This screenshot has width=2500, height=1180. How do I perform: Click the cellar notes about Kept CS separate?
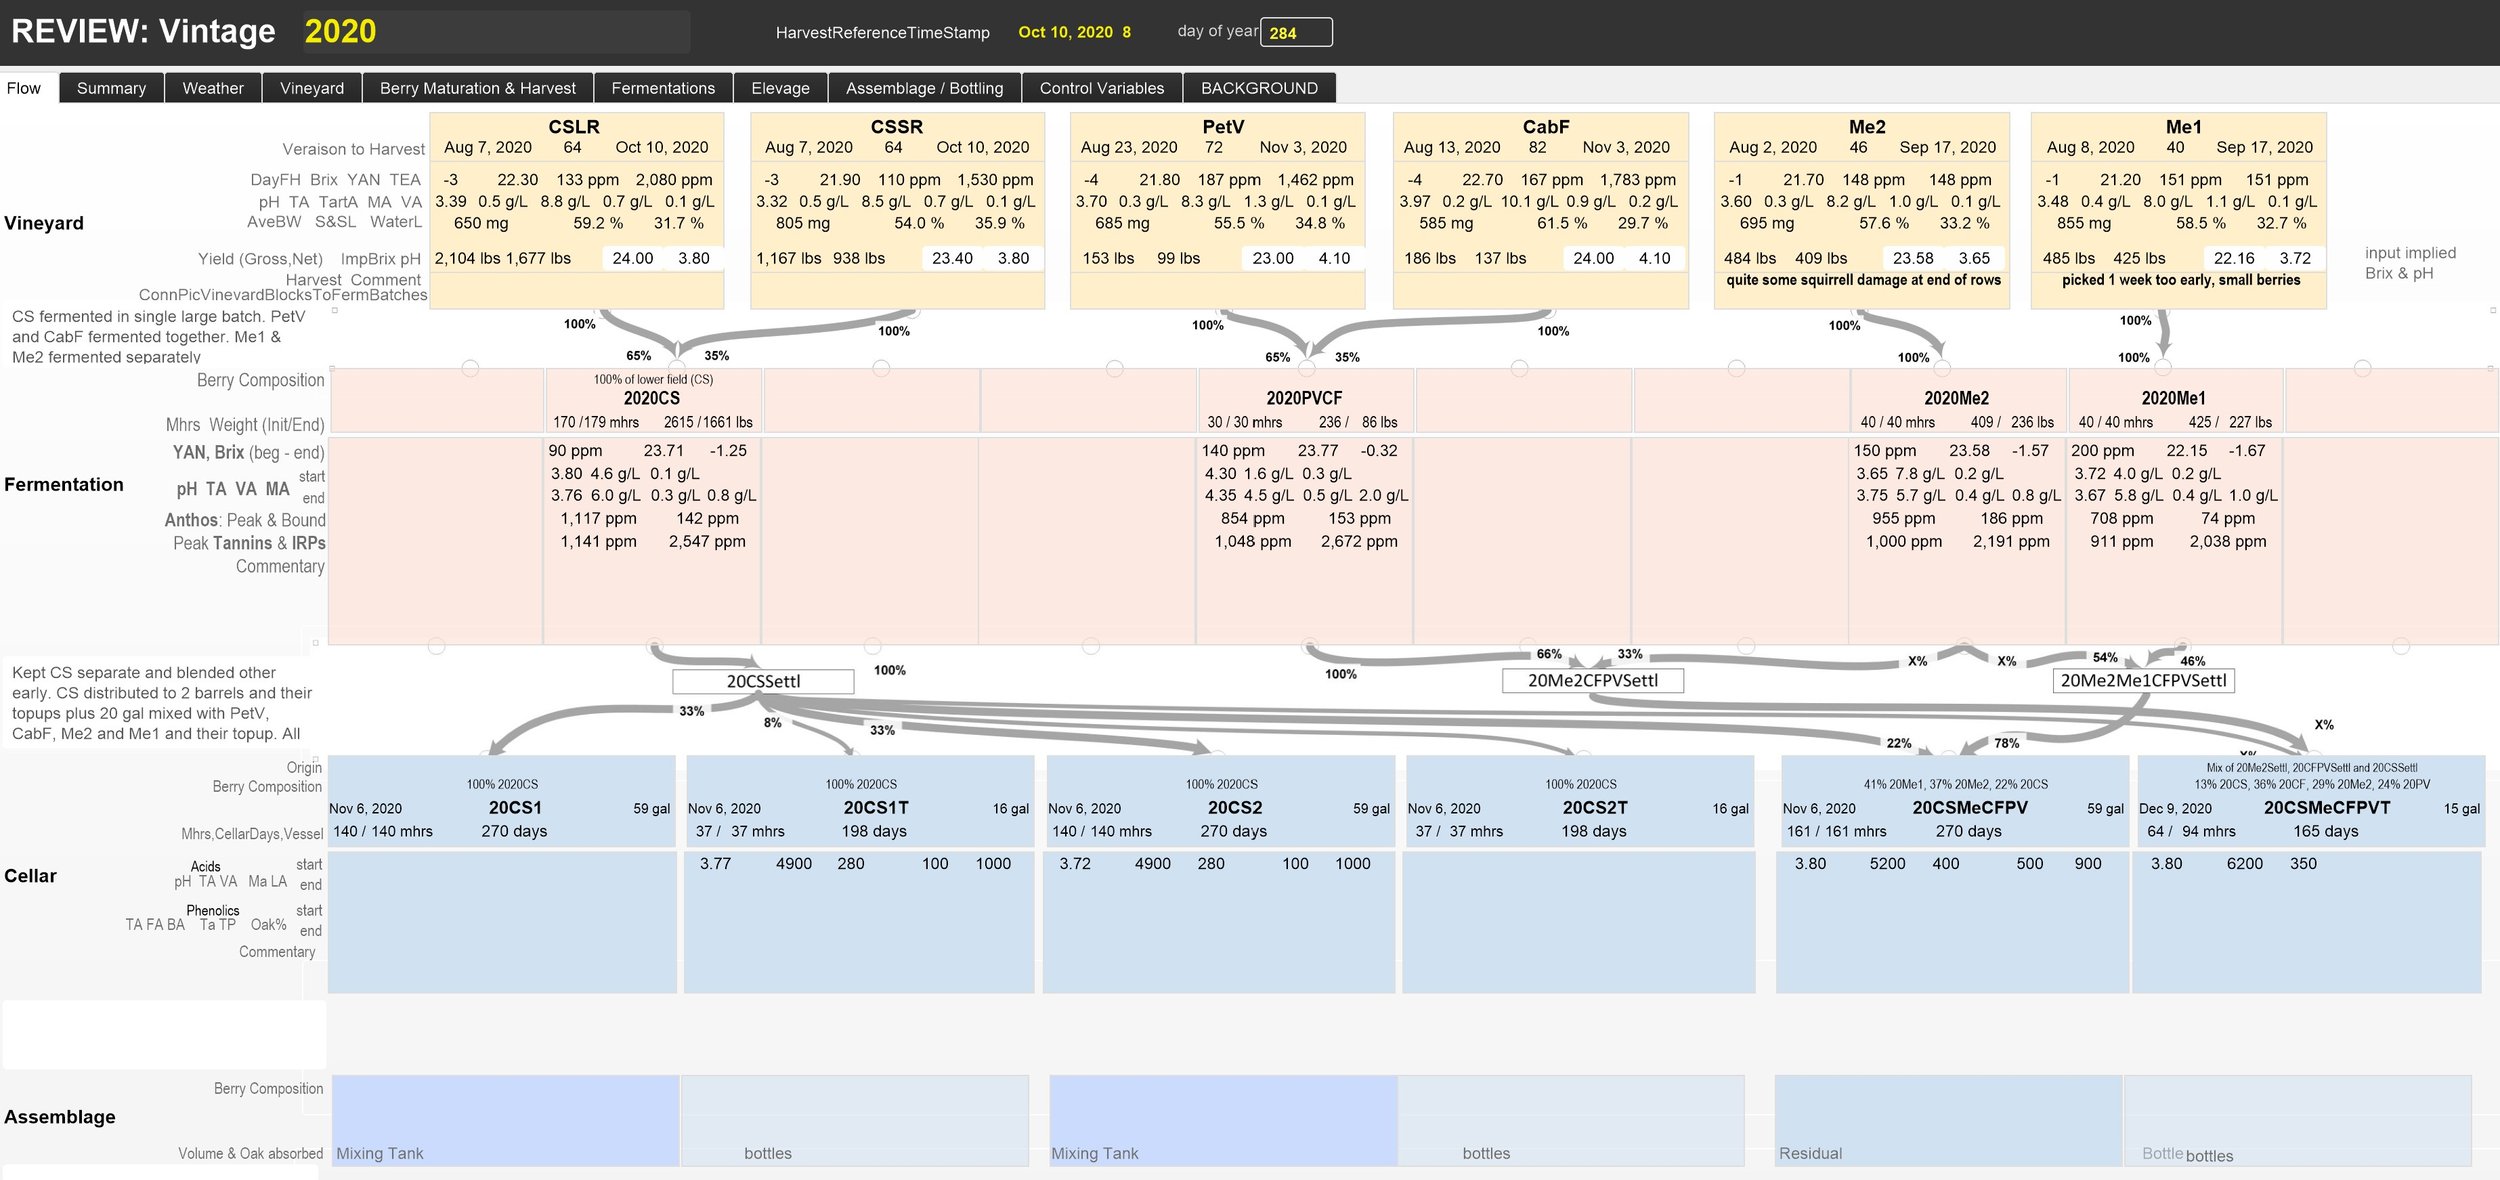pos(162,703)
